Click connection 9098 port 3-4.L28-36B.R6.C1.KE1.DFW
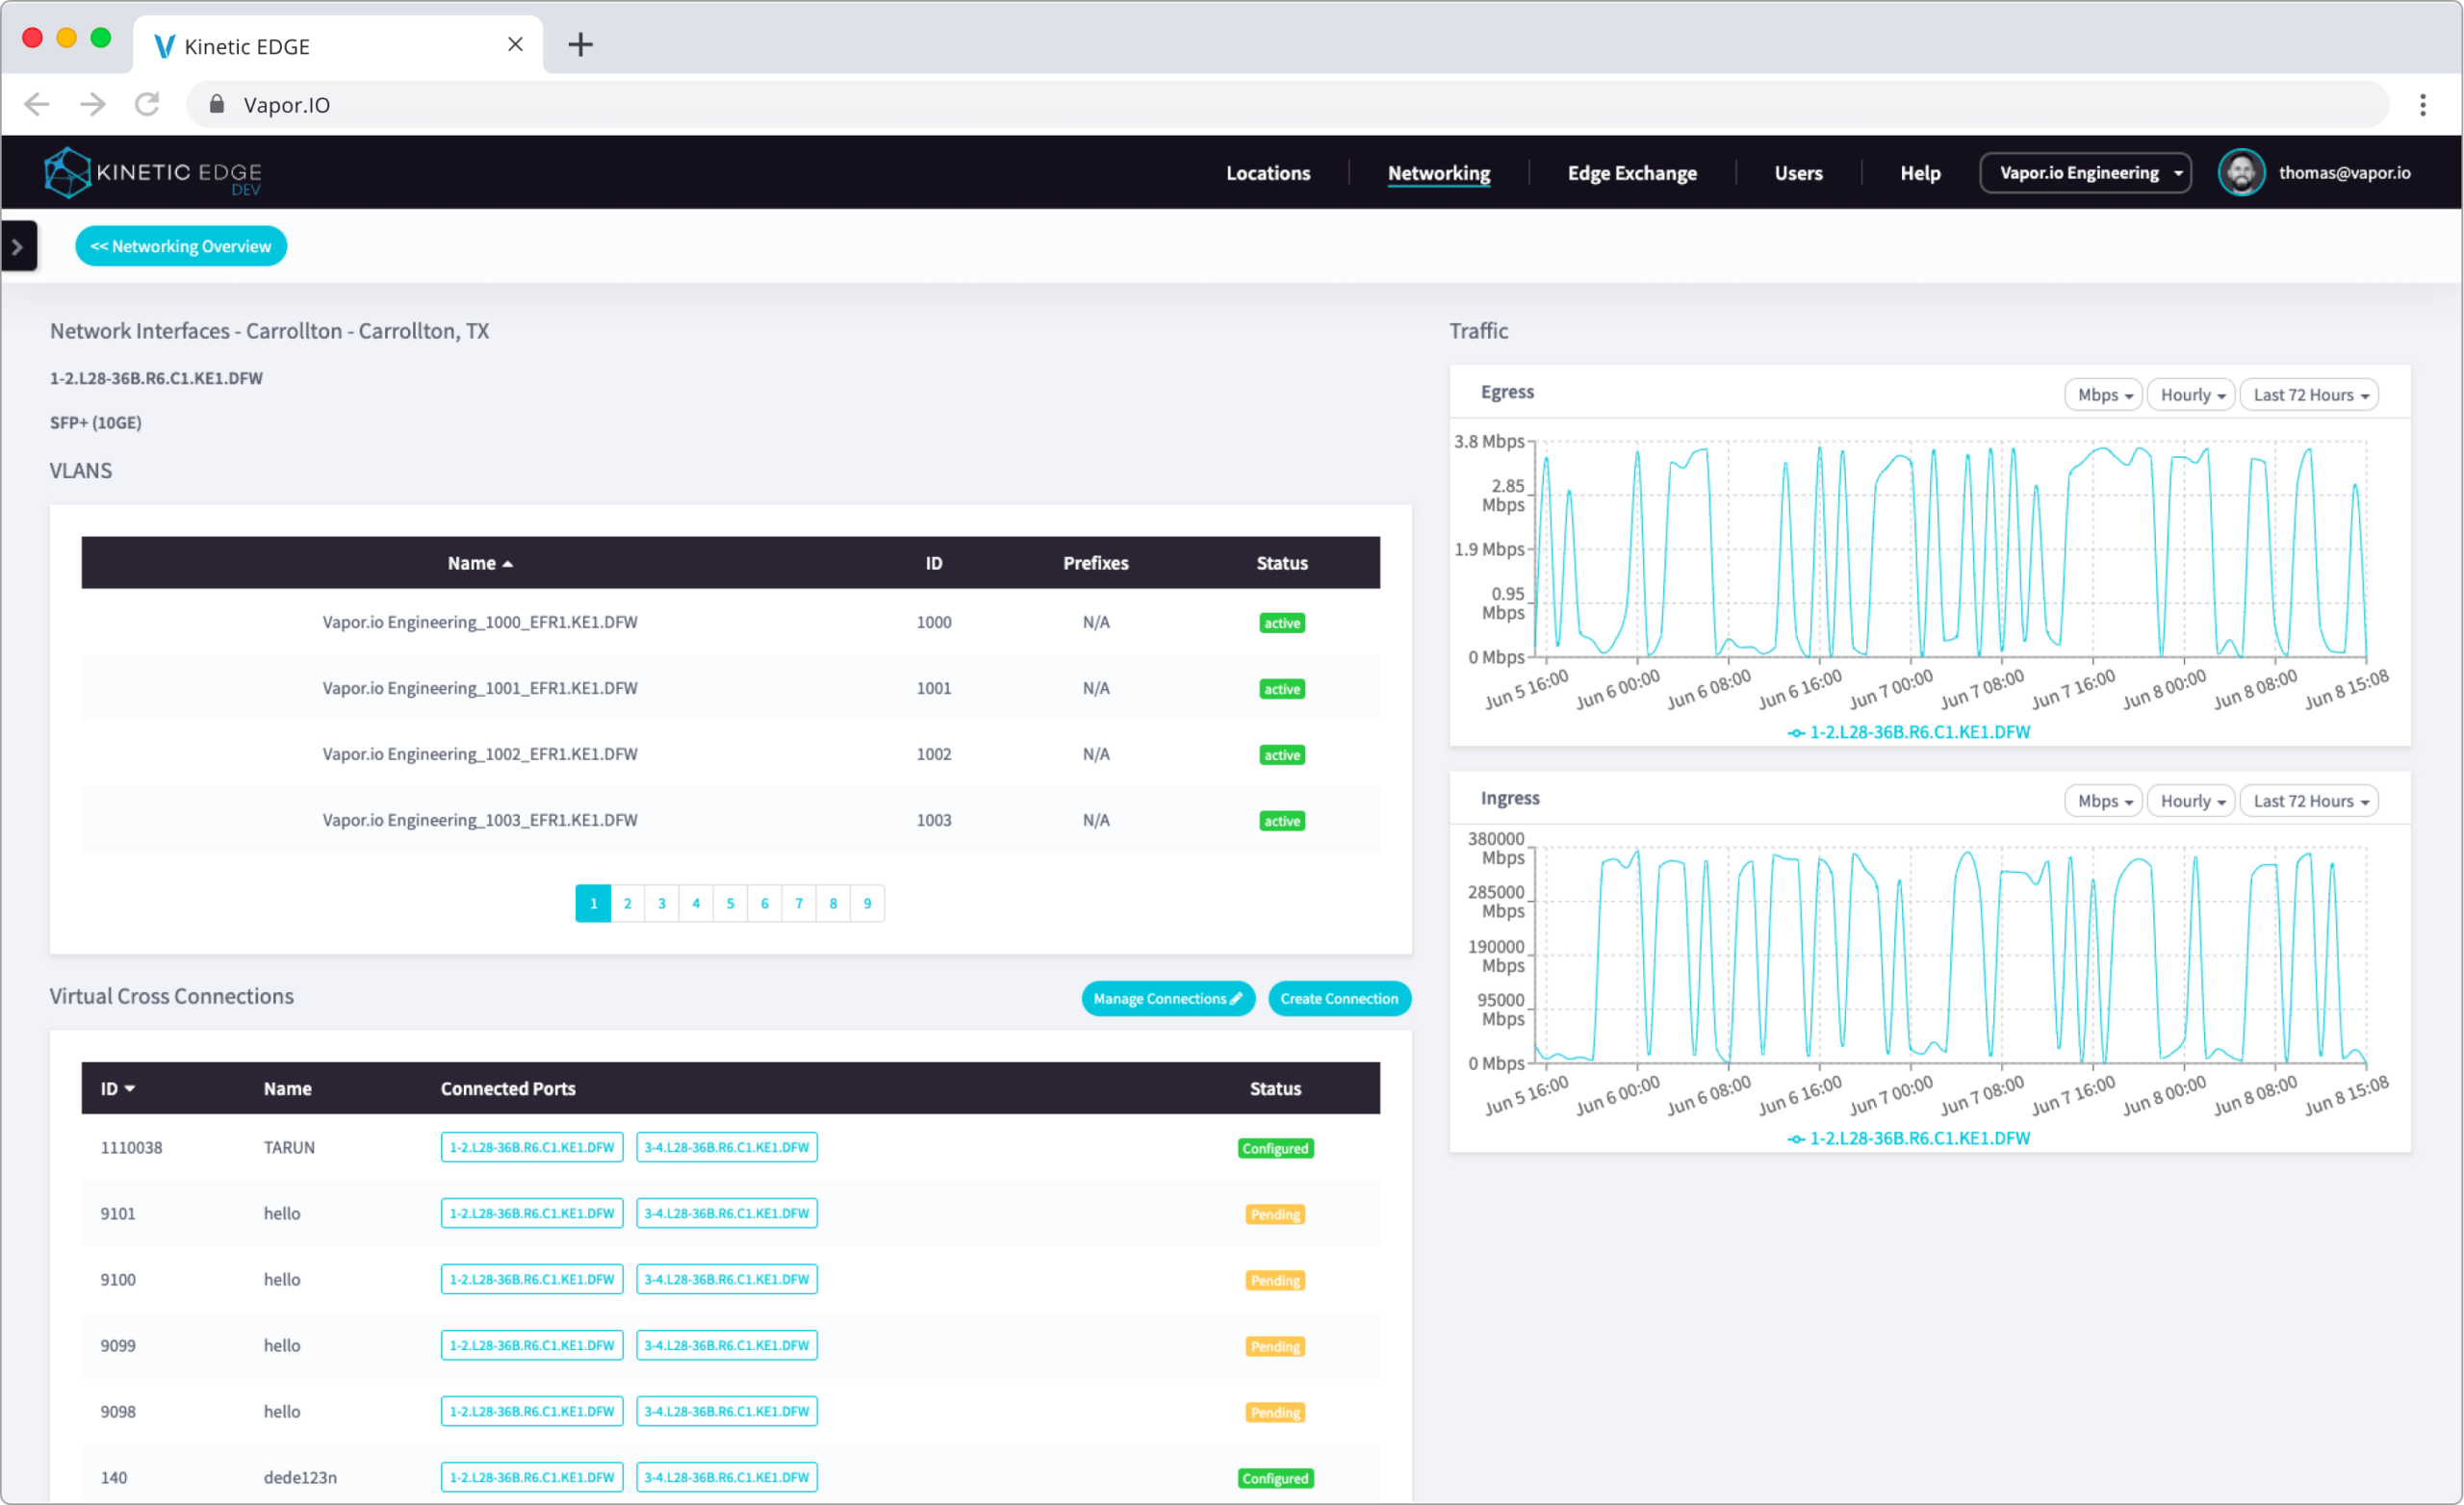Screen dimensions: 2464x1505 [x=727, y=1412]
